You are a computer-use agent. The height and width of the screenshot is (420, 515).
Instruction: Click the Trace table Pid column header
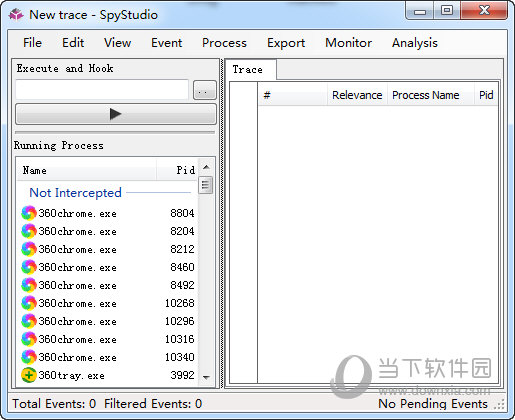click(x=486, y=95)
